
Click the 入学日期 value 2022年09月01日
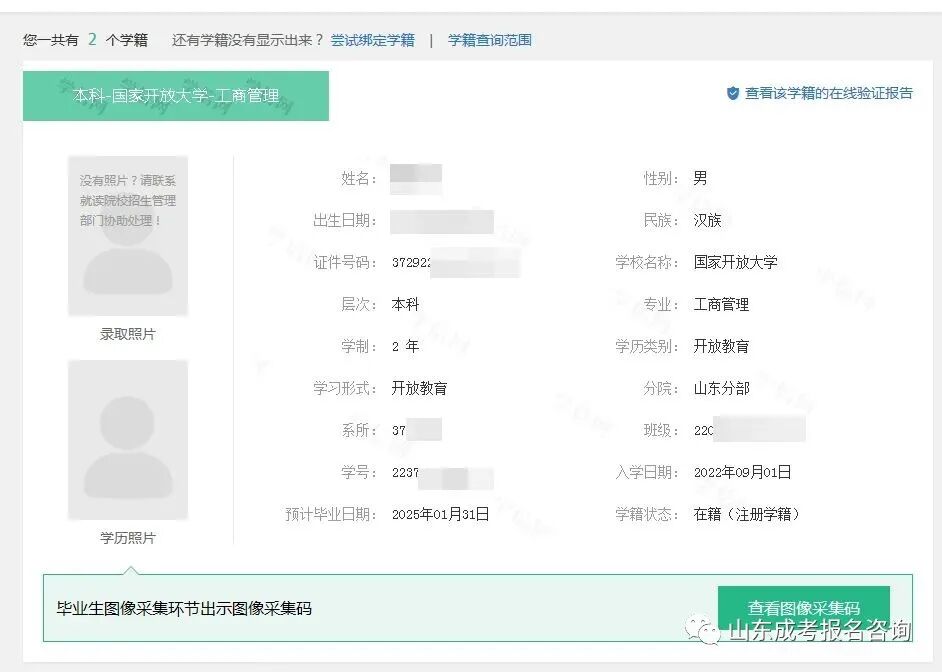[740, 471]
